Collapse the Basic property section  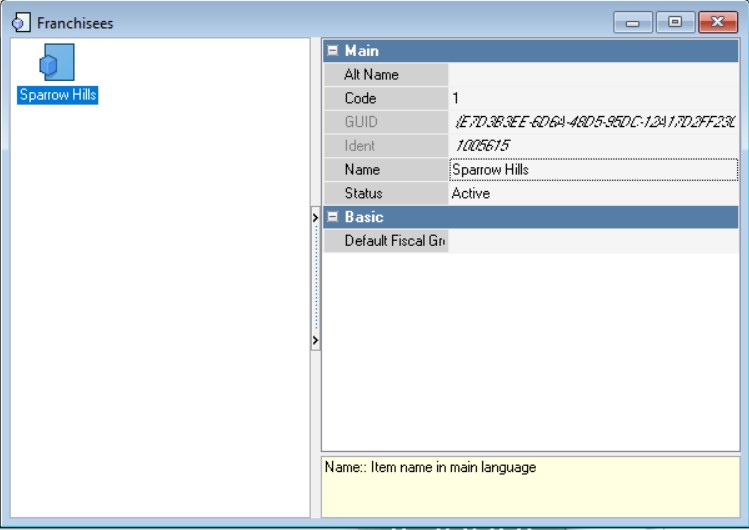pos(333,217)
